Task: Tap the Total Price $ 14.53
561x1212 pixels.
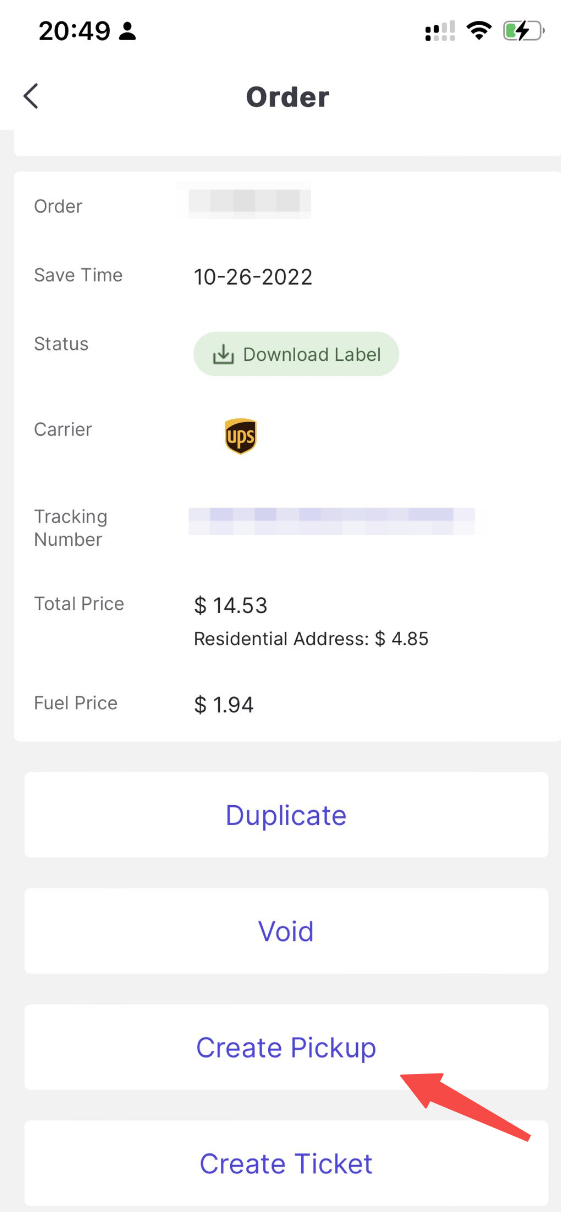Action: click(x=231, y=605)
